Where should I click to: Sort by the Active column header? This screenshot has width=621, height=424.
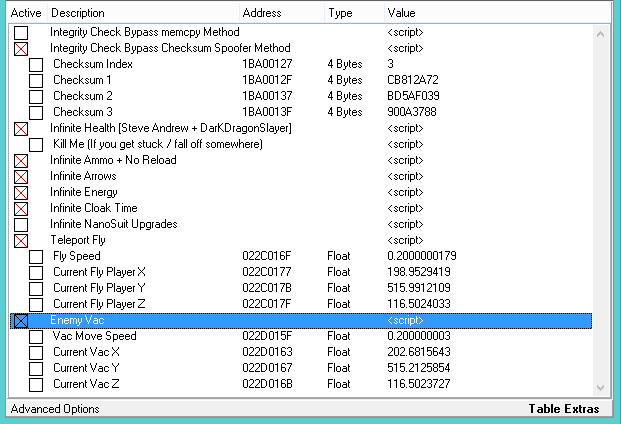(x=27, y=13)
